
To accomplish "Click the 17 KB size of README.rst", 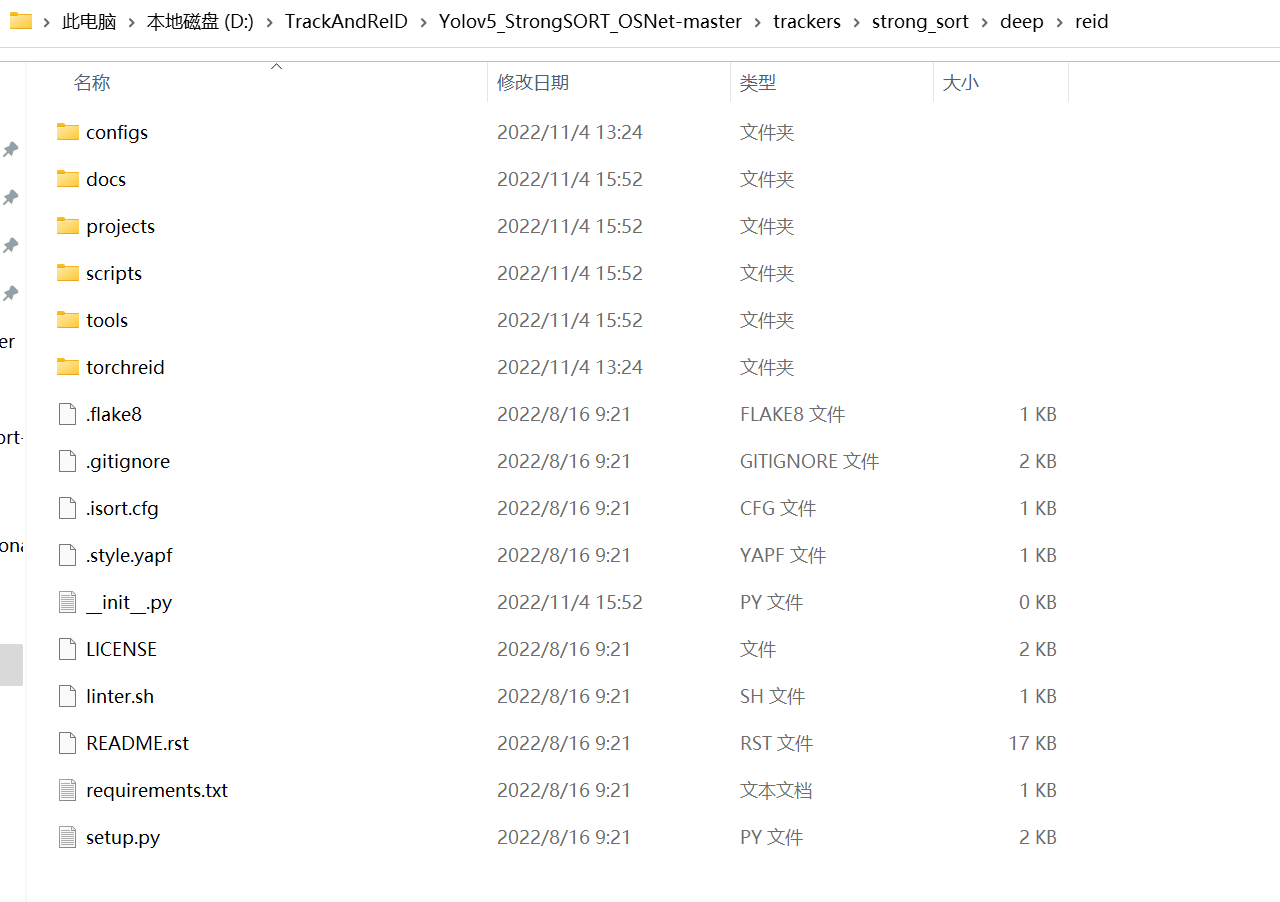I will [1032, 743].
